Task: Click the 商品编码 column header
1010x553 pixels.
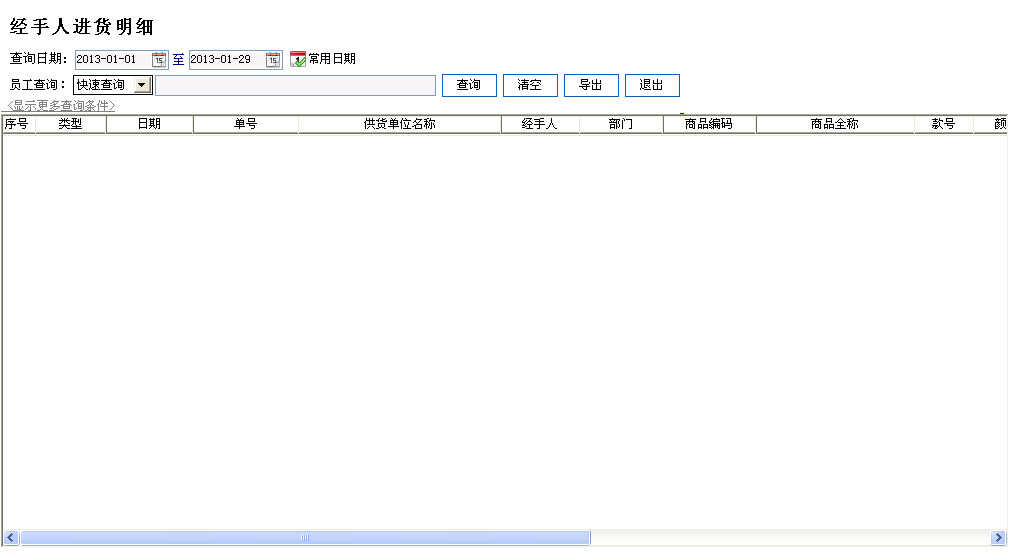Action: click(x=709, y=124)
